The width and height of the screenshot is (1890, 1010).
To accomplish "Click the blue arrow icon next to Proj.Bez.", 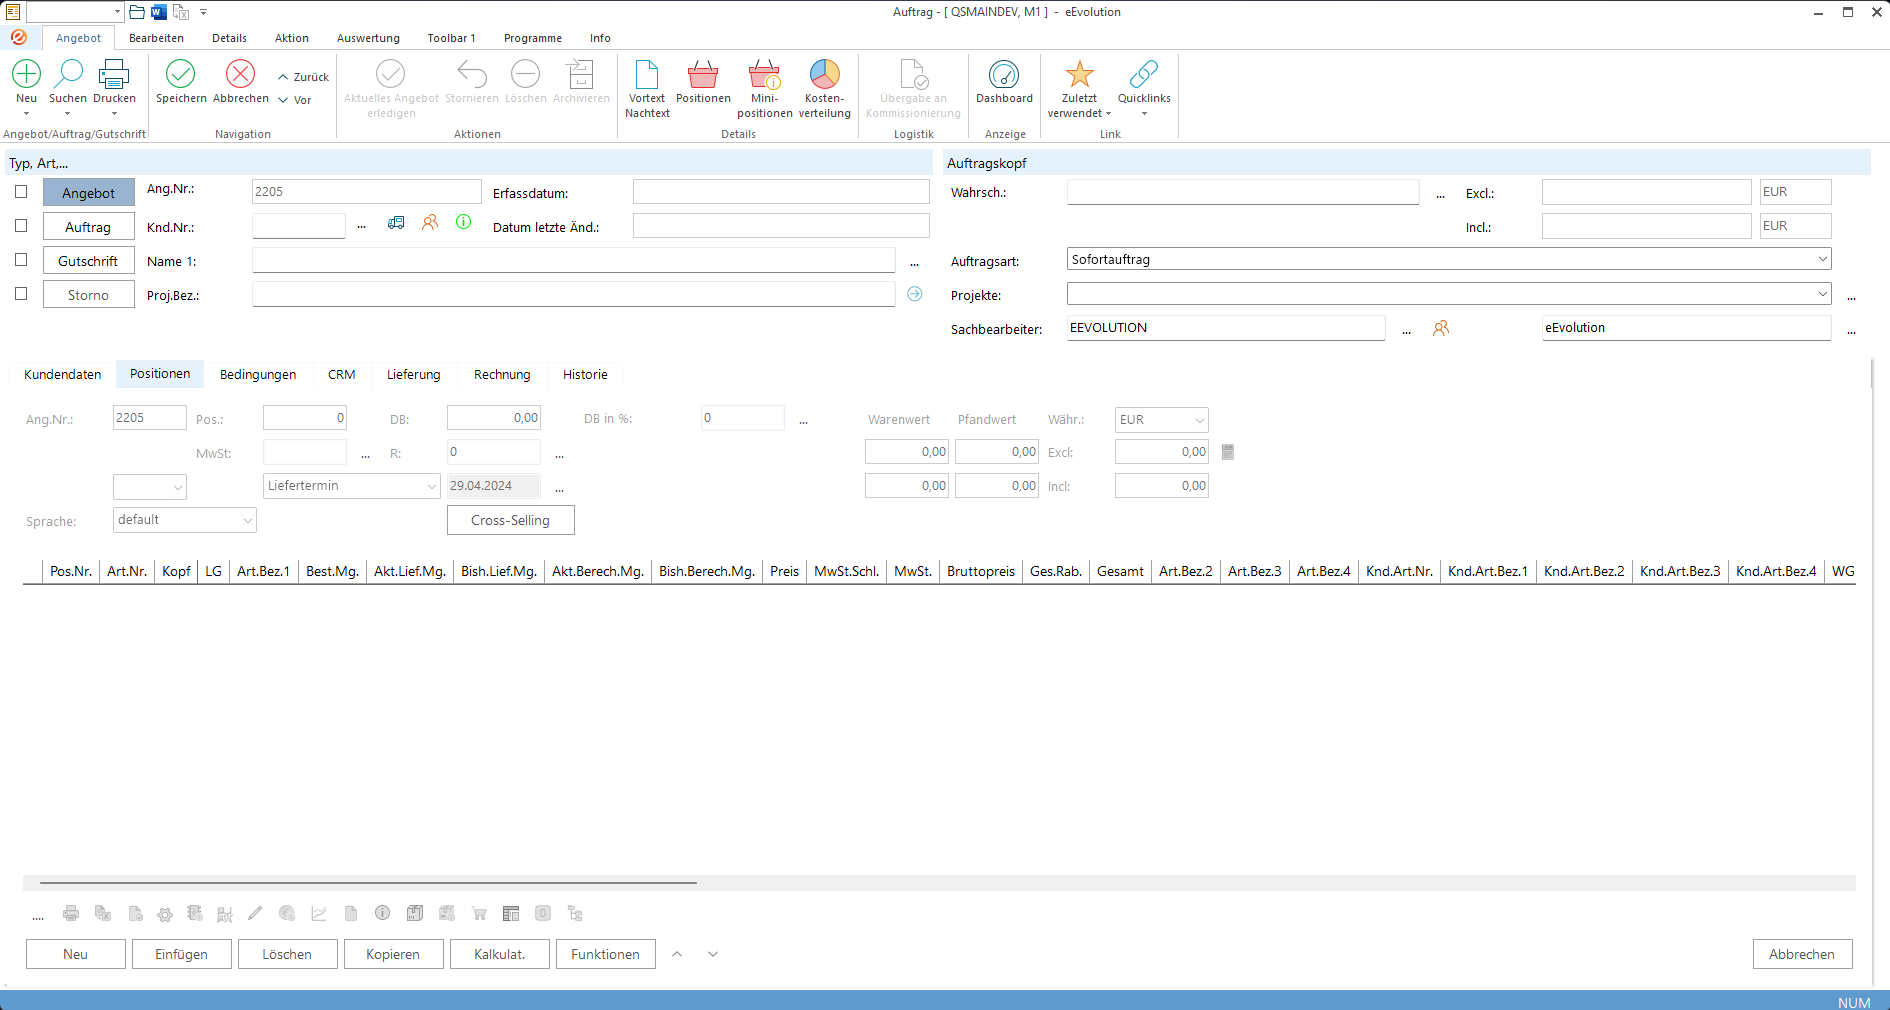I will tap(914, 294).
